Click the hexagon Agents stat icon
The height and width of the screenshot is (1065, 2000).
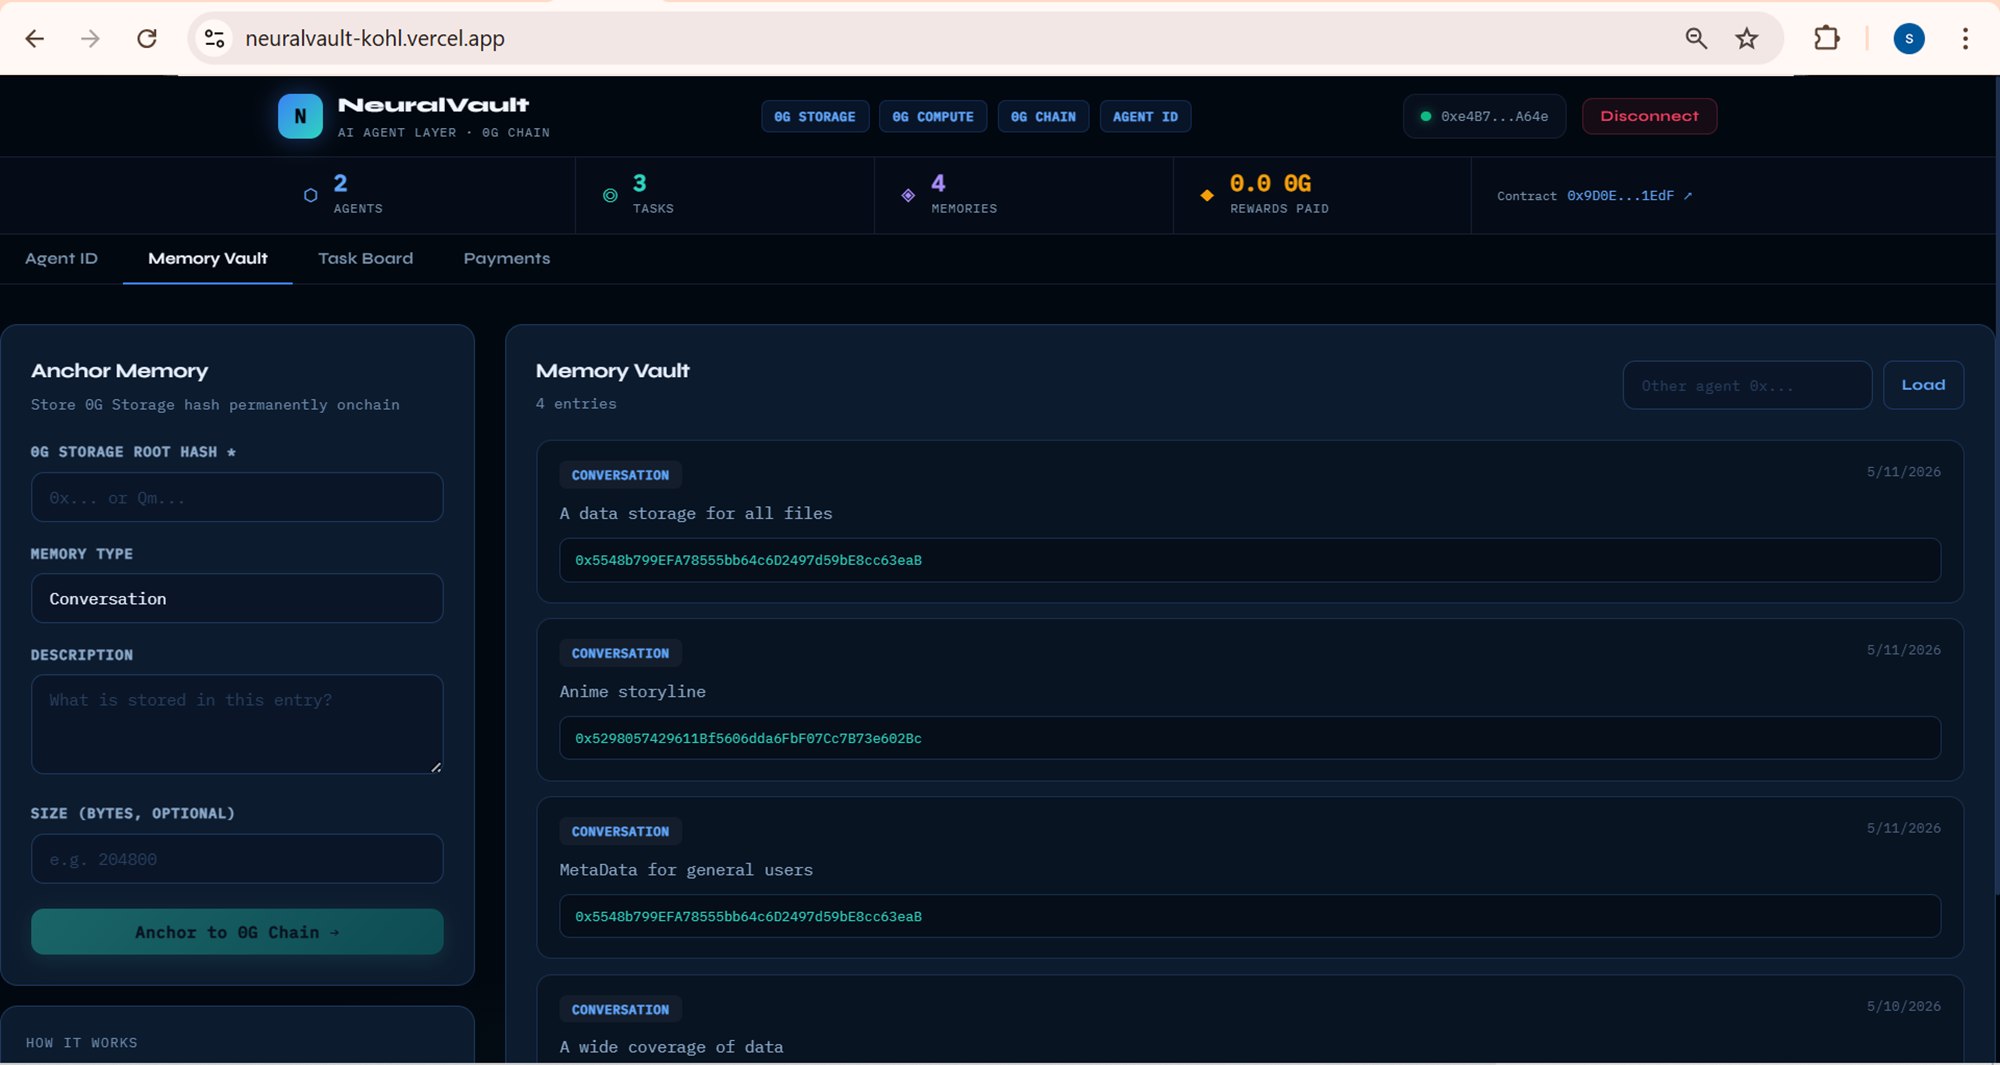310,195
